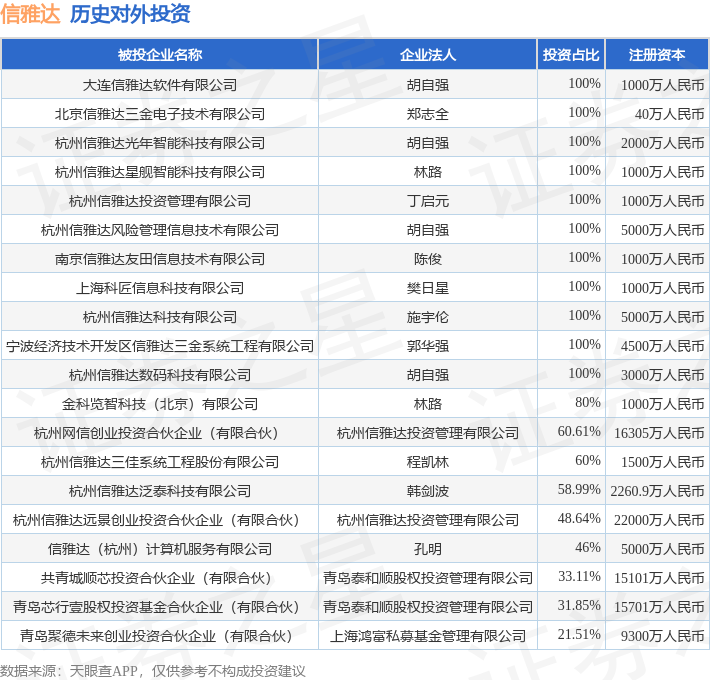
Task: Click legal person 程凯林
Action: pos(427,462)
